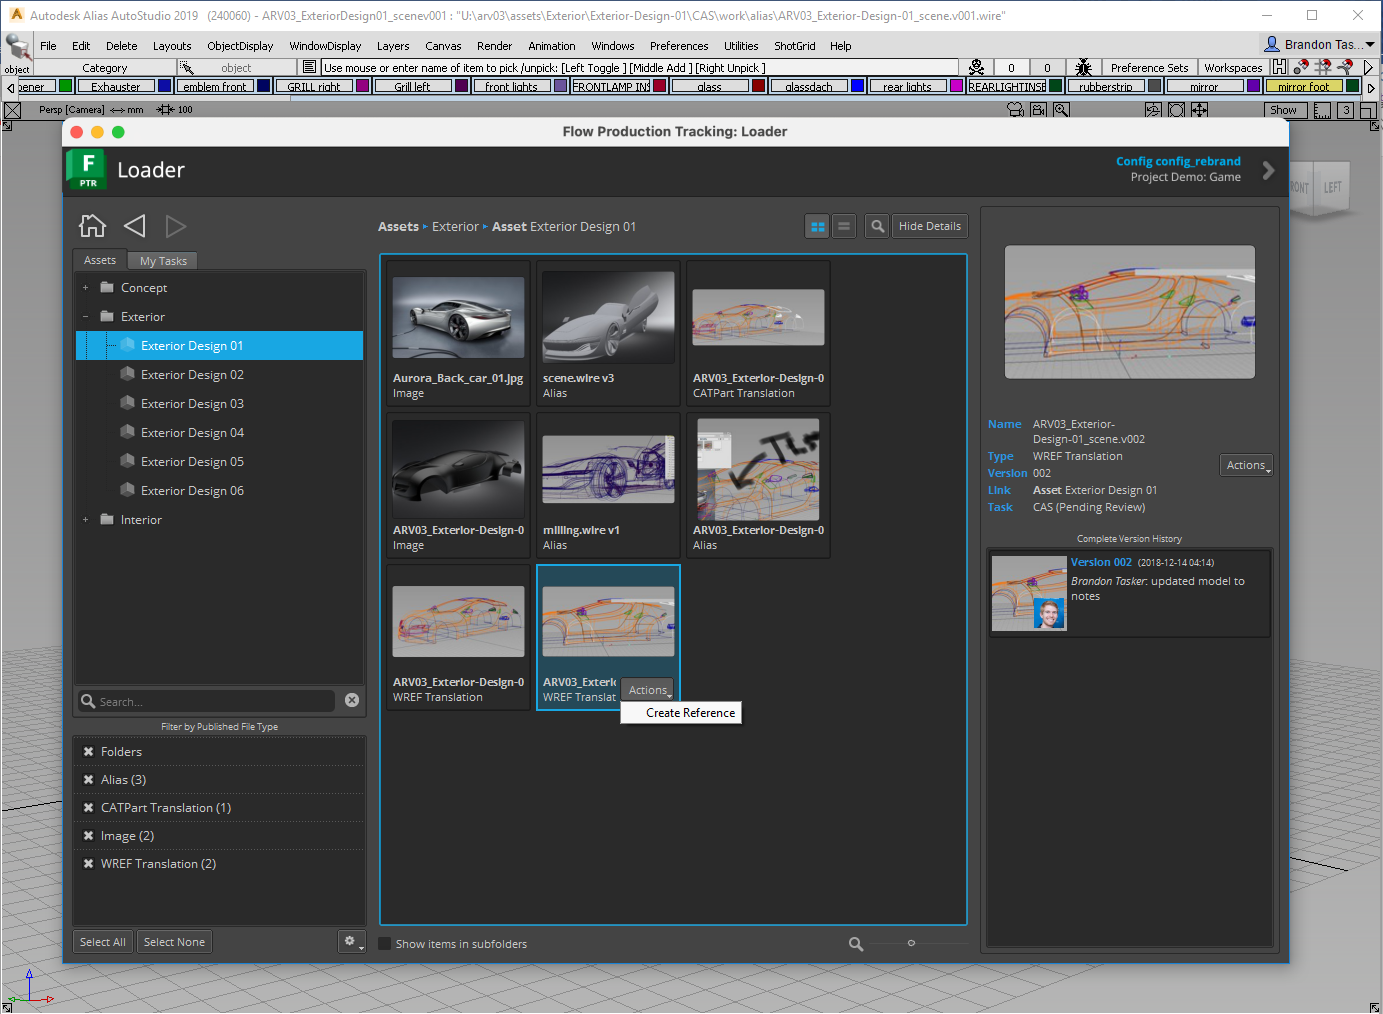Click the viewport camera icon in Alias
Screen dimensions: 1383x1014
(1016, 110)
